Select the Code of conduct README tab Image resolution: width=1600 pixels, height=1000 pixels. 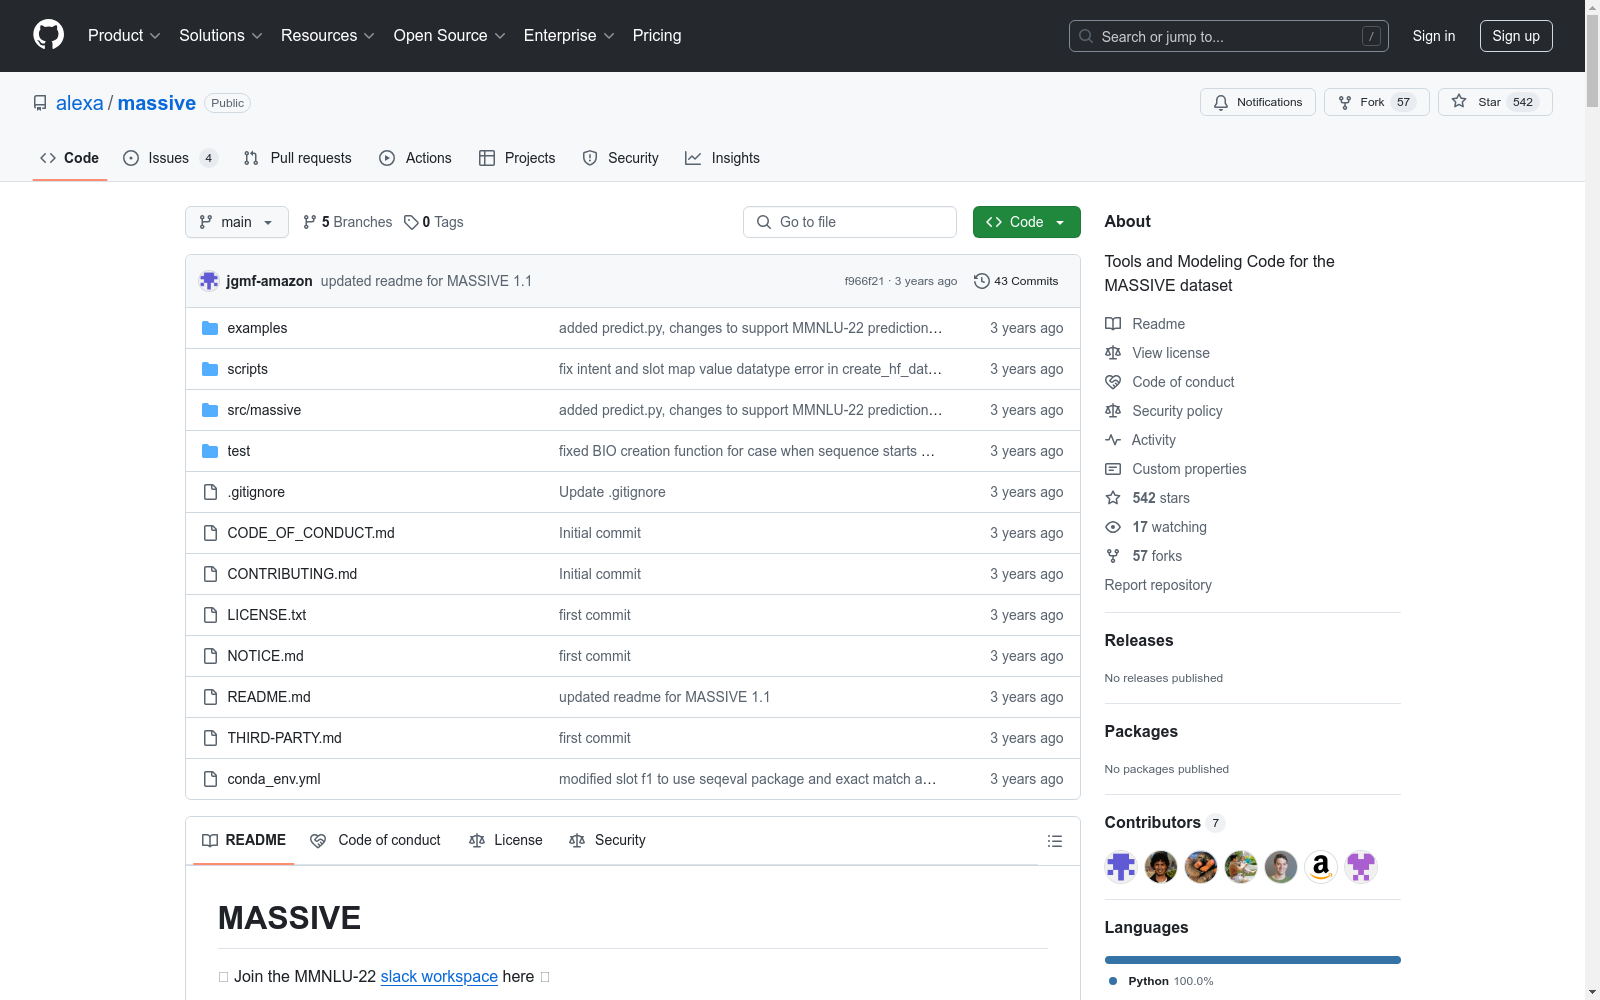click(x=375, y=841)
